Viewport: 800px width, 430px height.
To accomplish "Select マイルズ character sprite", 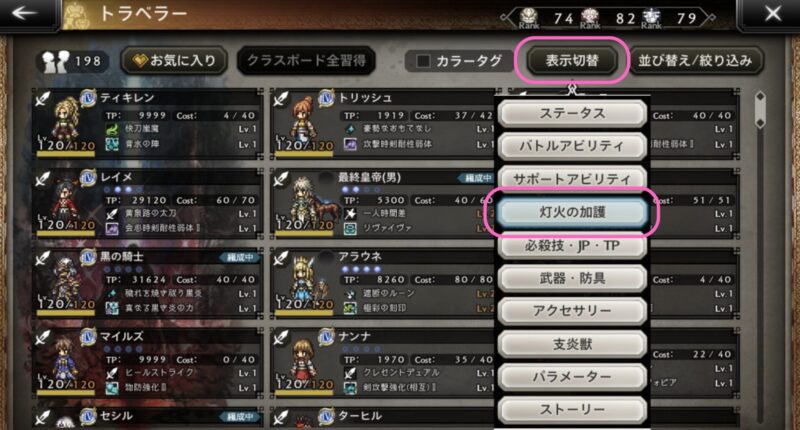I will pos(66,360).
